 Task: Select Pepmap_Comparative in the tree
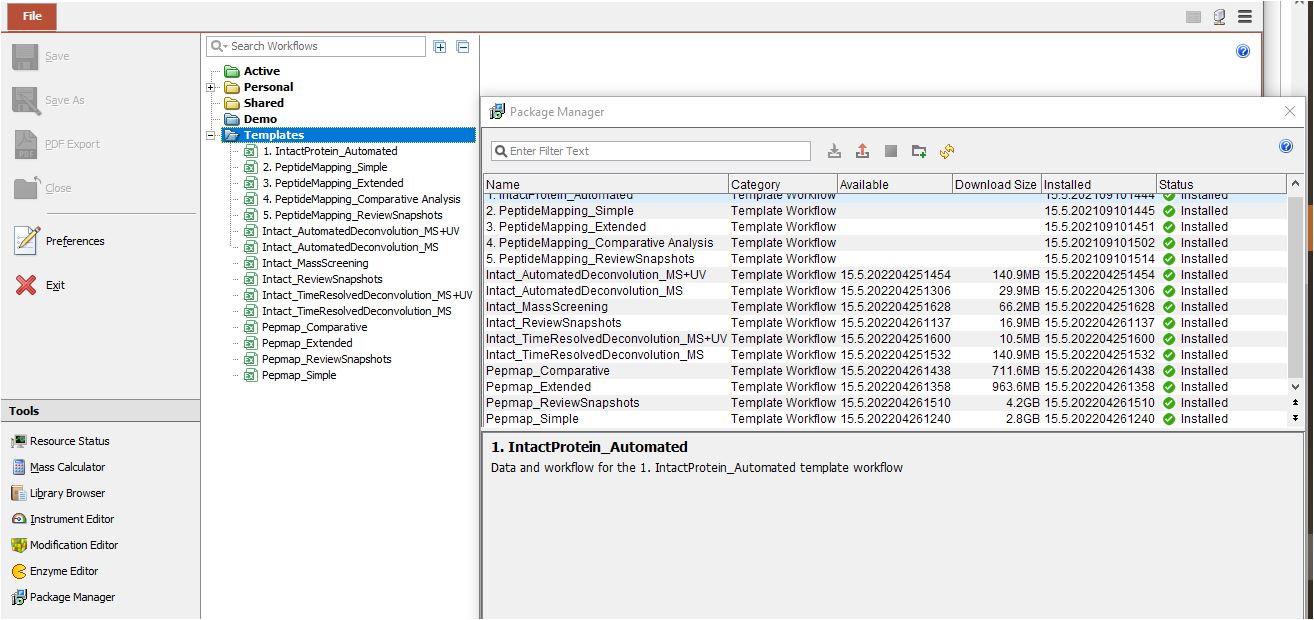[305, 327]
